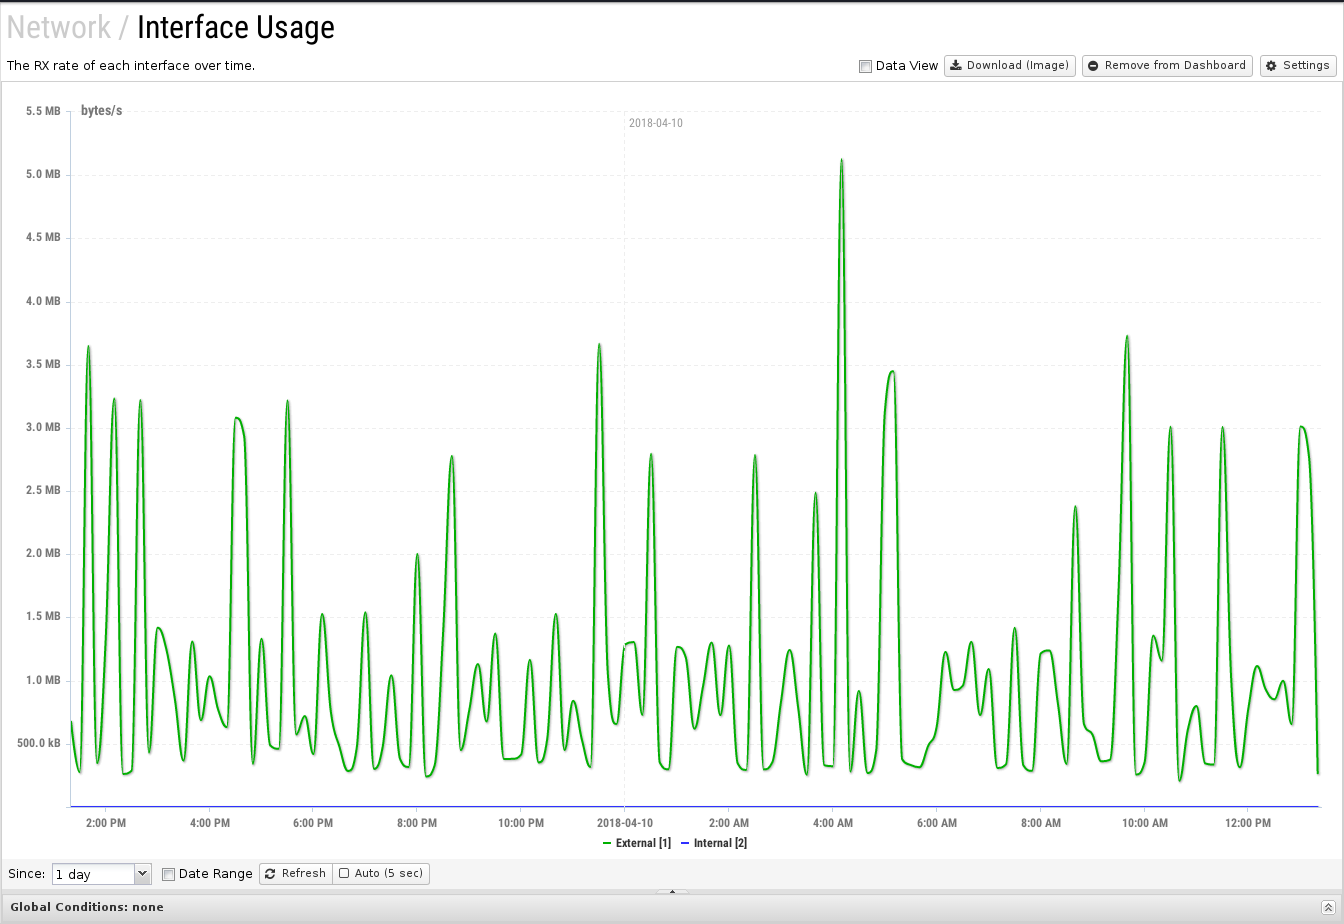Click the Refresh button

pos(295,874)
